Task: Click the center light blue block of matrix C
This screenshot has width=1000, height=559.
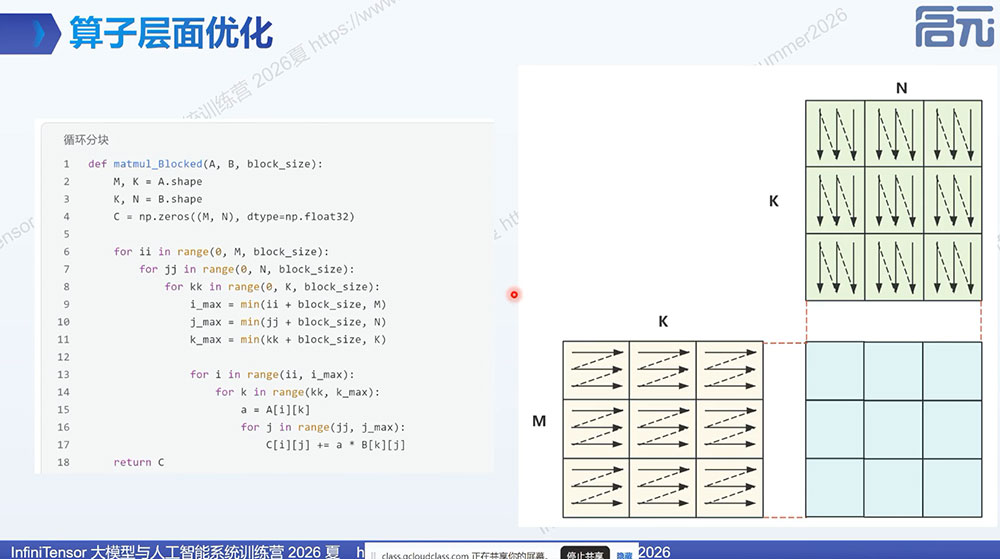Action: (x=893, y=430)
